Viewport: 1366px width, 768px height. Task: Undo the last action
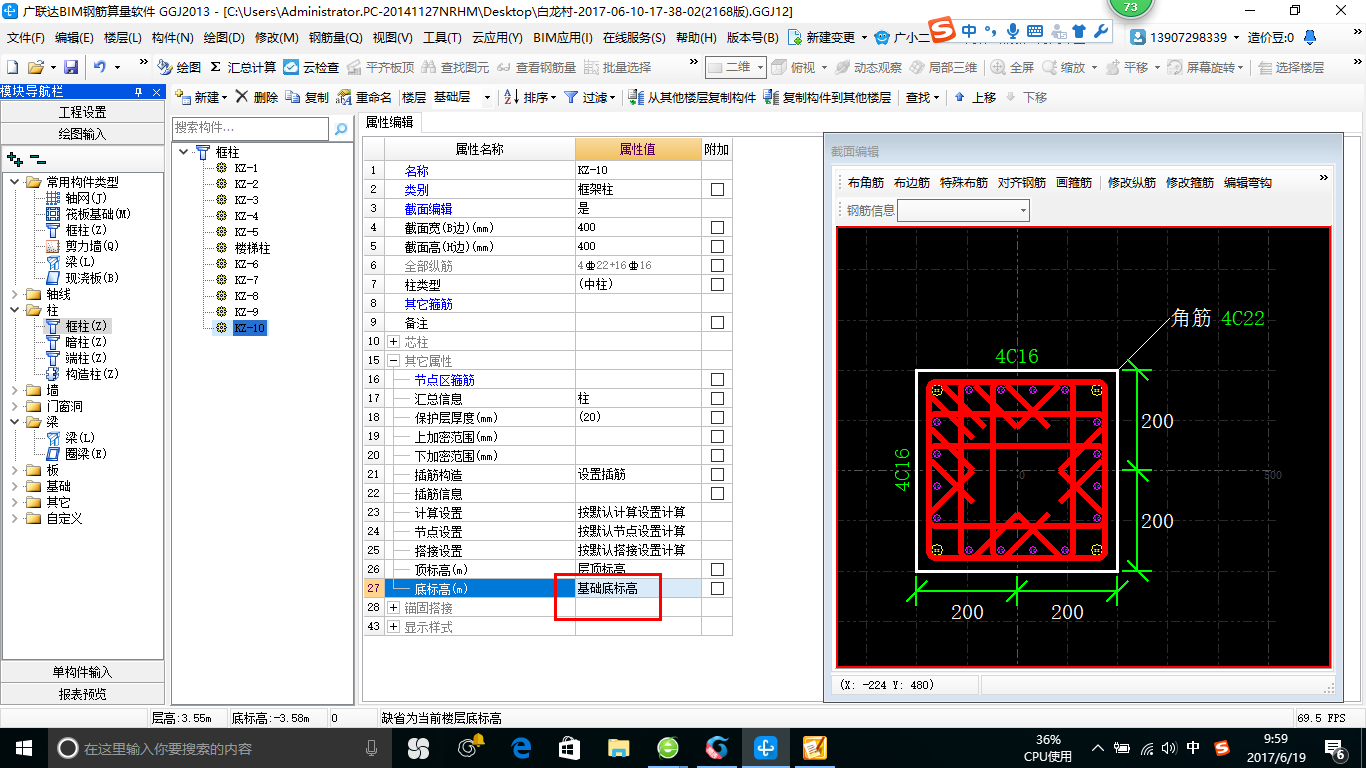pyautogui.click(x=100, y=67)
